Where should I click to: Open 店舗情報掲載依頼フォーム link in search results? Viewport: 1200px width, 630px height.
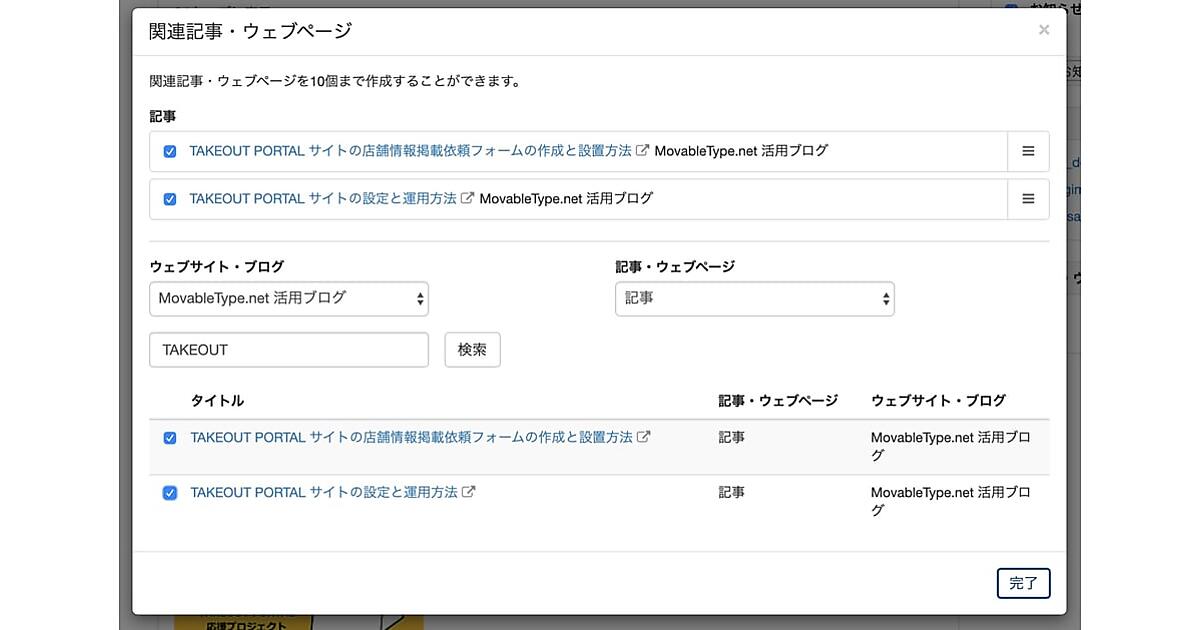tap(411, 437)
